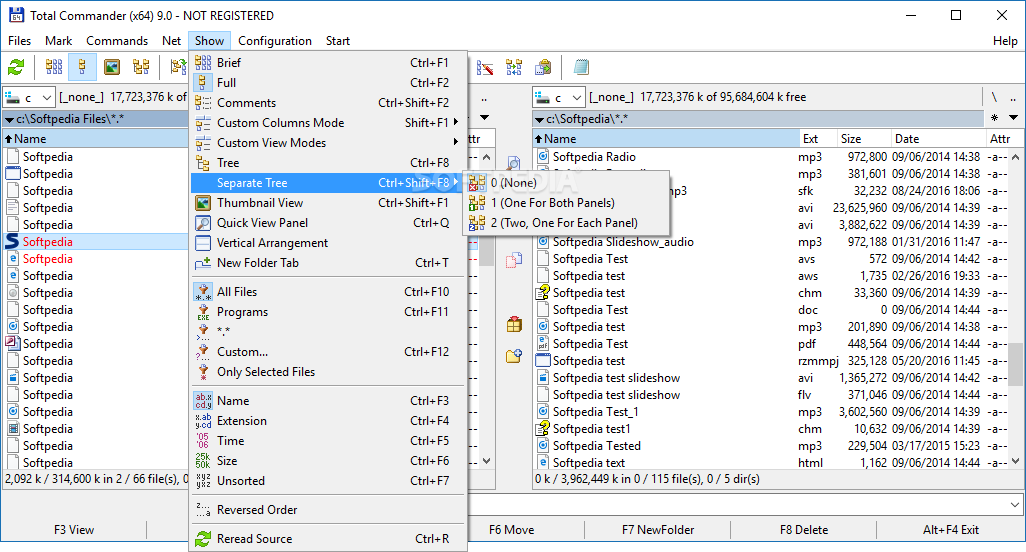Show All Files filter
This screenshot has height=552, width=1026.
click(x=329, y=292)
